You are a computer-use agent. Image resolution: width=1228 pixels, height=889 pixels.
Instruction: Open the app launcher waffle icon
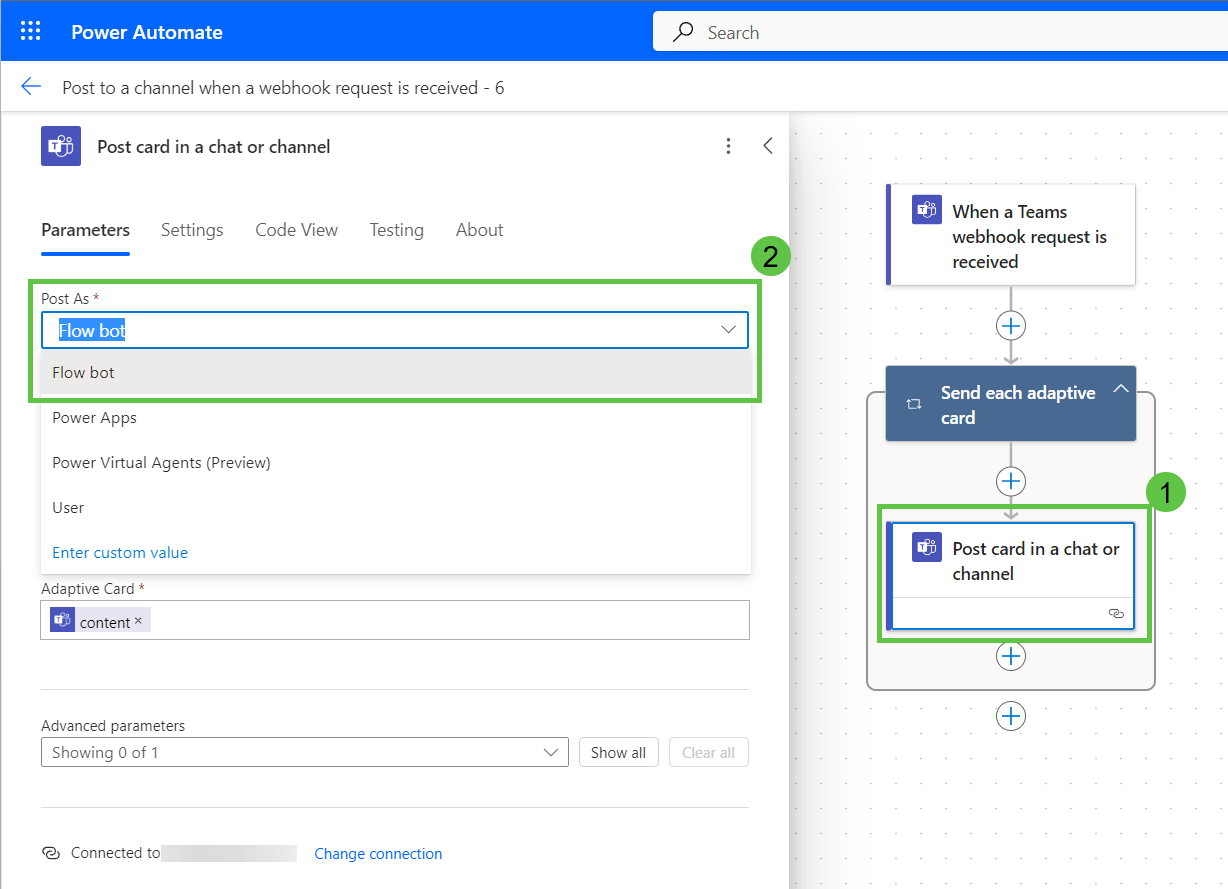pos(31,32)
